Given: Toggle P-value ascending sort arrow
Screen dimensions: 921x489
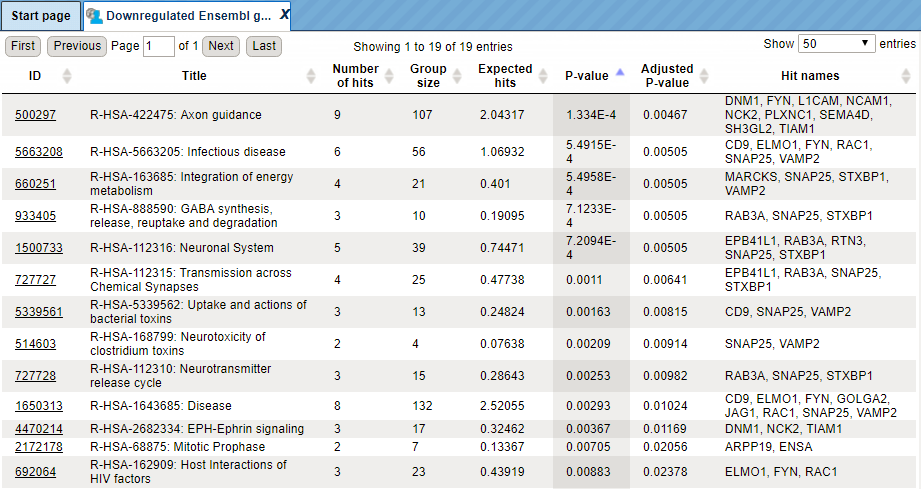Looking at the screenshot, I should coord(620,72).
